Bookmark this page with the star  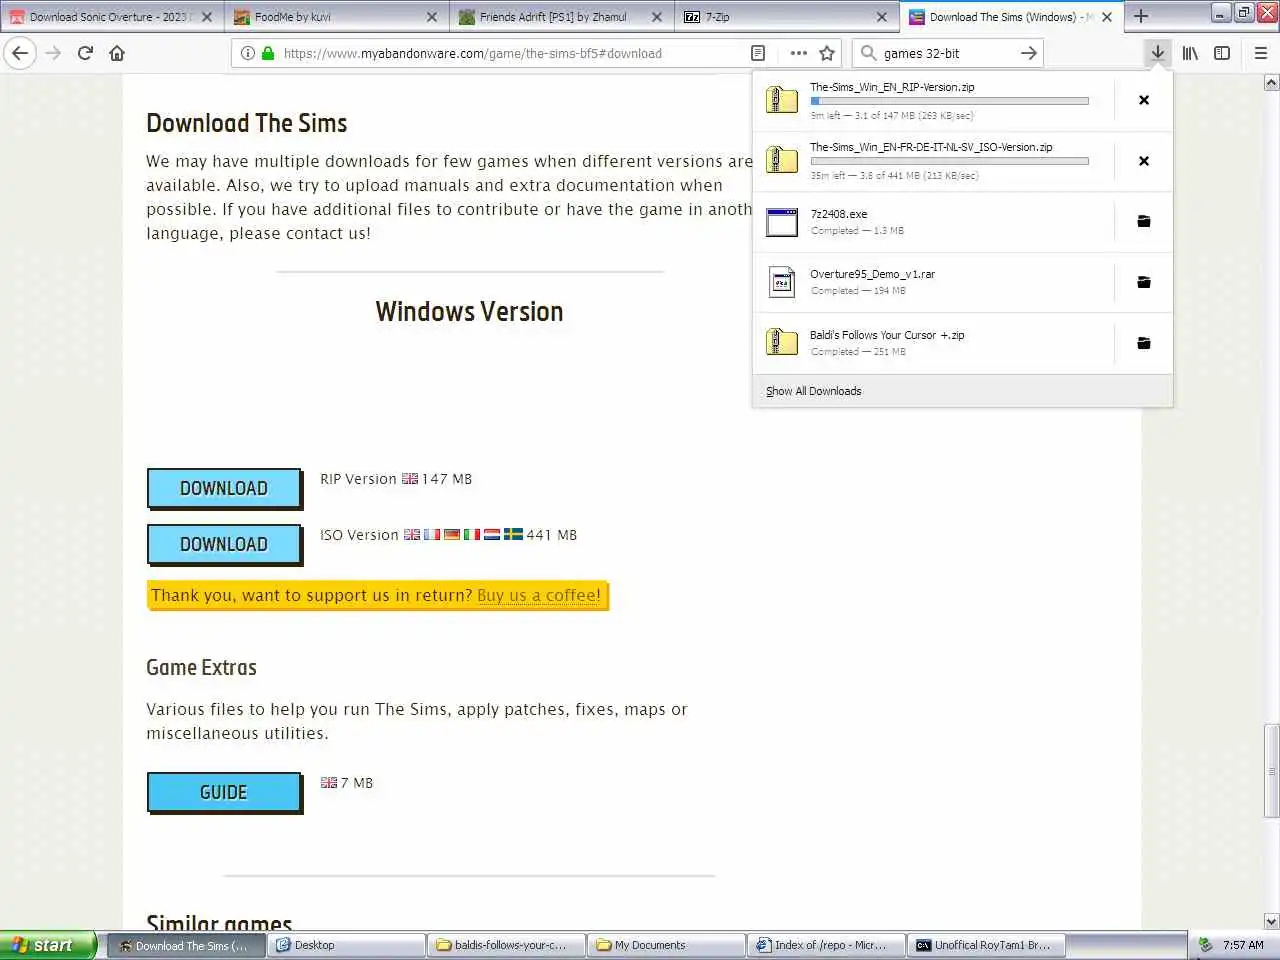point(827,53)
